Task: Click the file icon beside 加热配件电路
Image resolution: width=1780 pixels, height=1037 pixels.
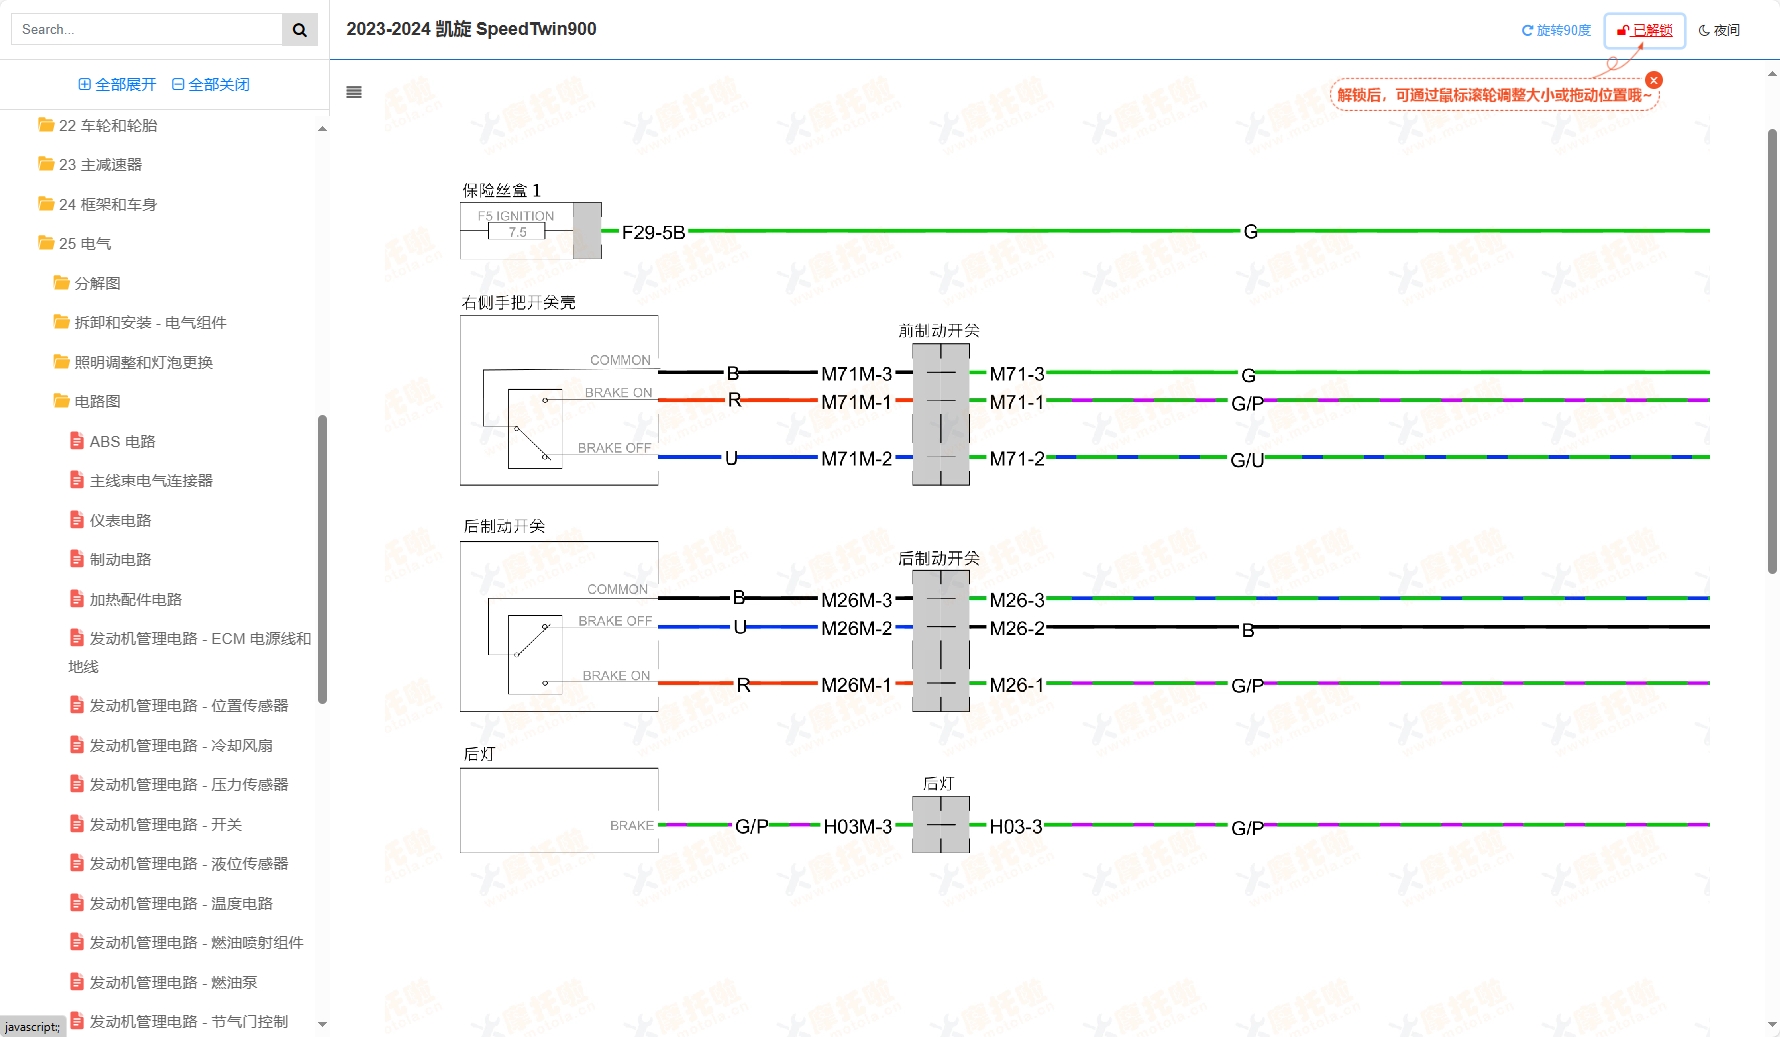Action: click(x=76, y=599)
